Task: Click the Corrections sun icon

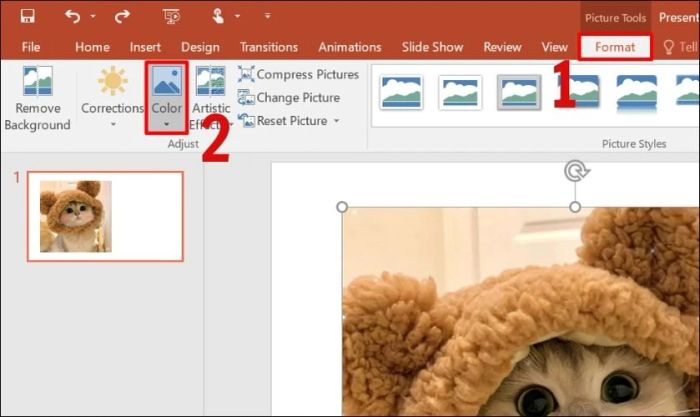Action: pos(112,81)
